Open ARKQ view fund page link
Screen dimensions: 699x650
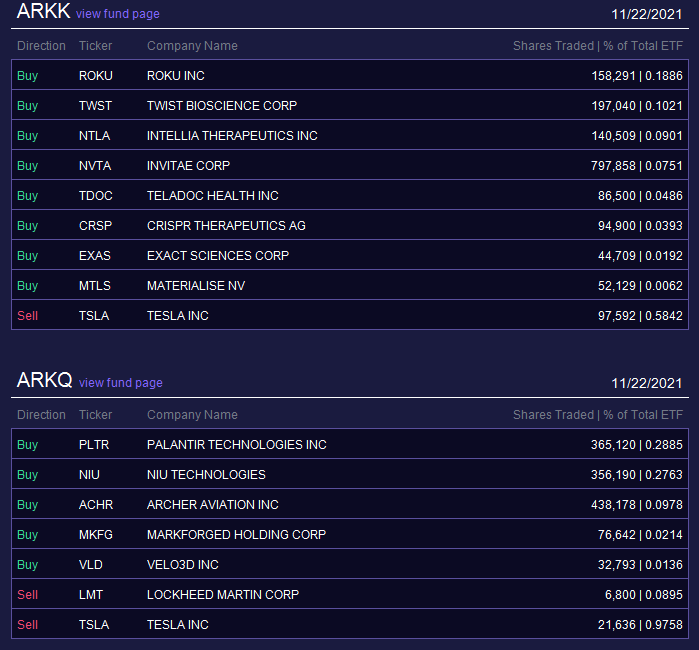(121, 383)
